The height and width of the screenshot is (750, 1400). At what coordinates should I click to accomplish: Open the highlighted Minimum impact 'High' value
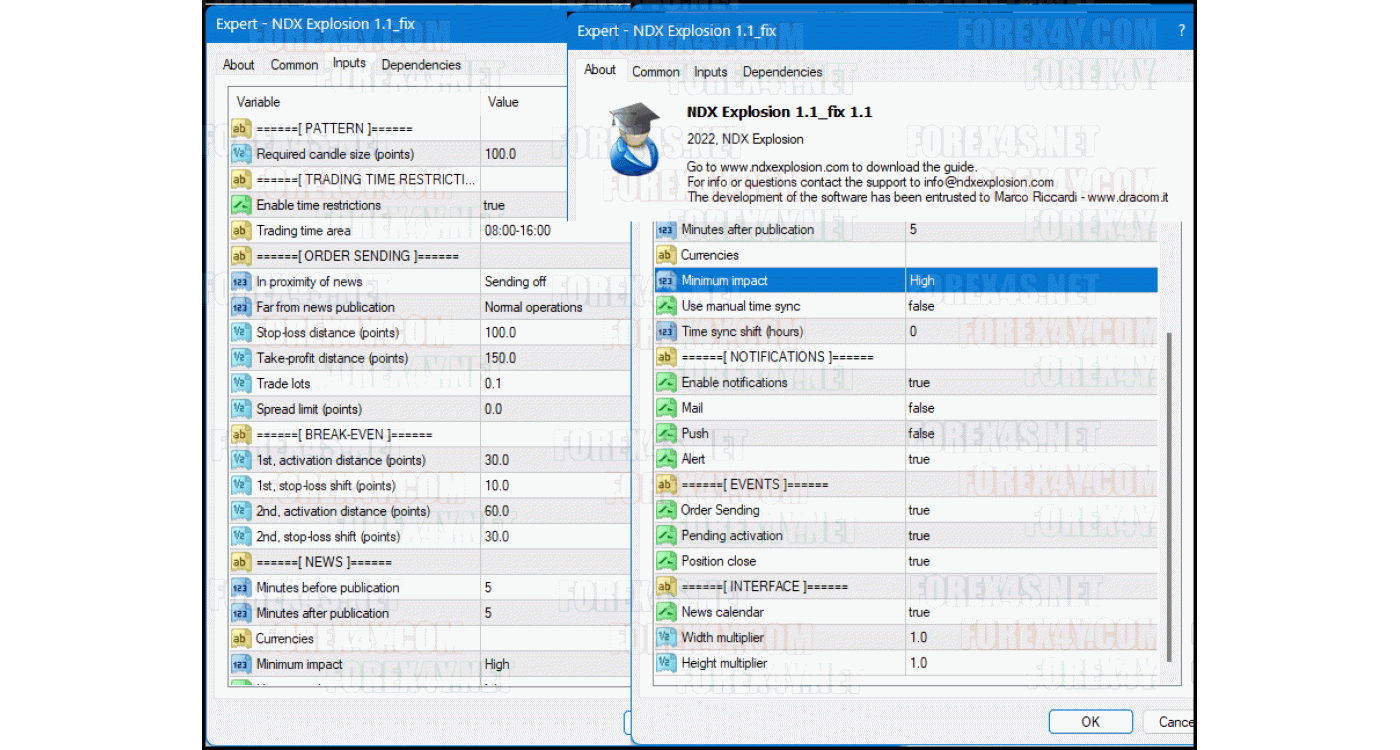point(922,281)
